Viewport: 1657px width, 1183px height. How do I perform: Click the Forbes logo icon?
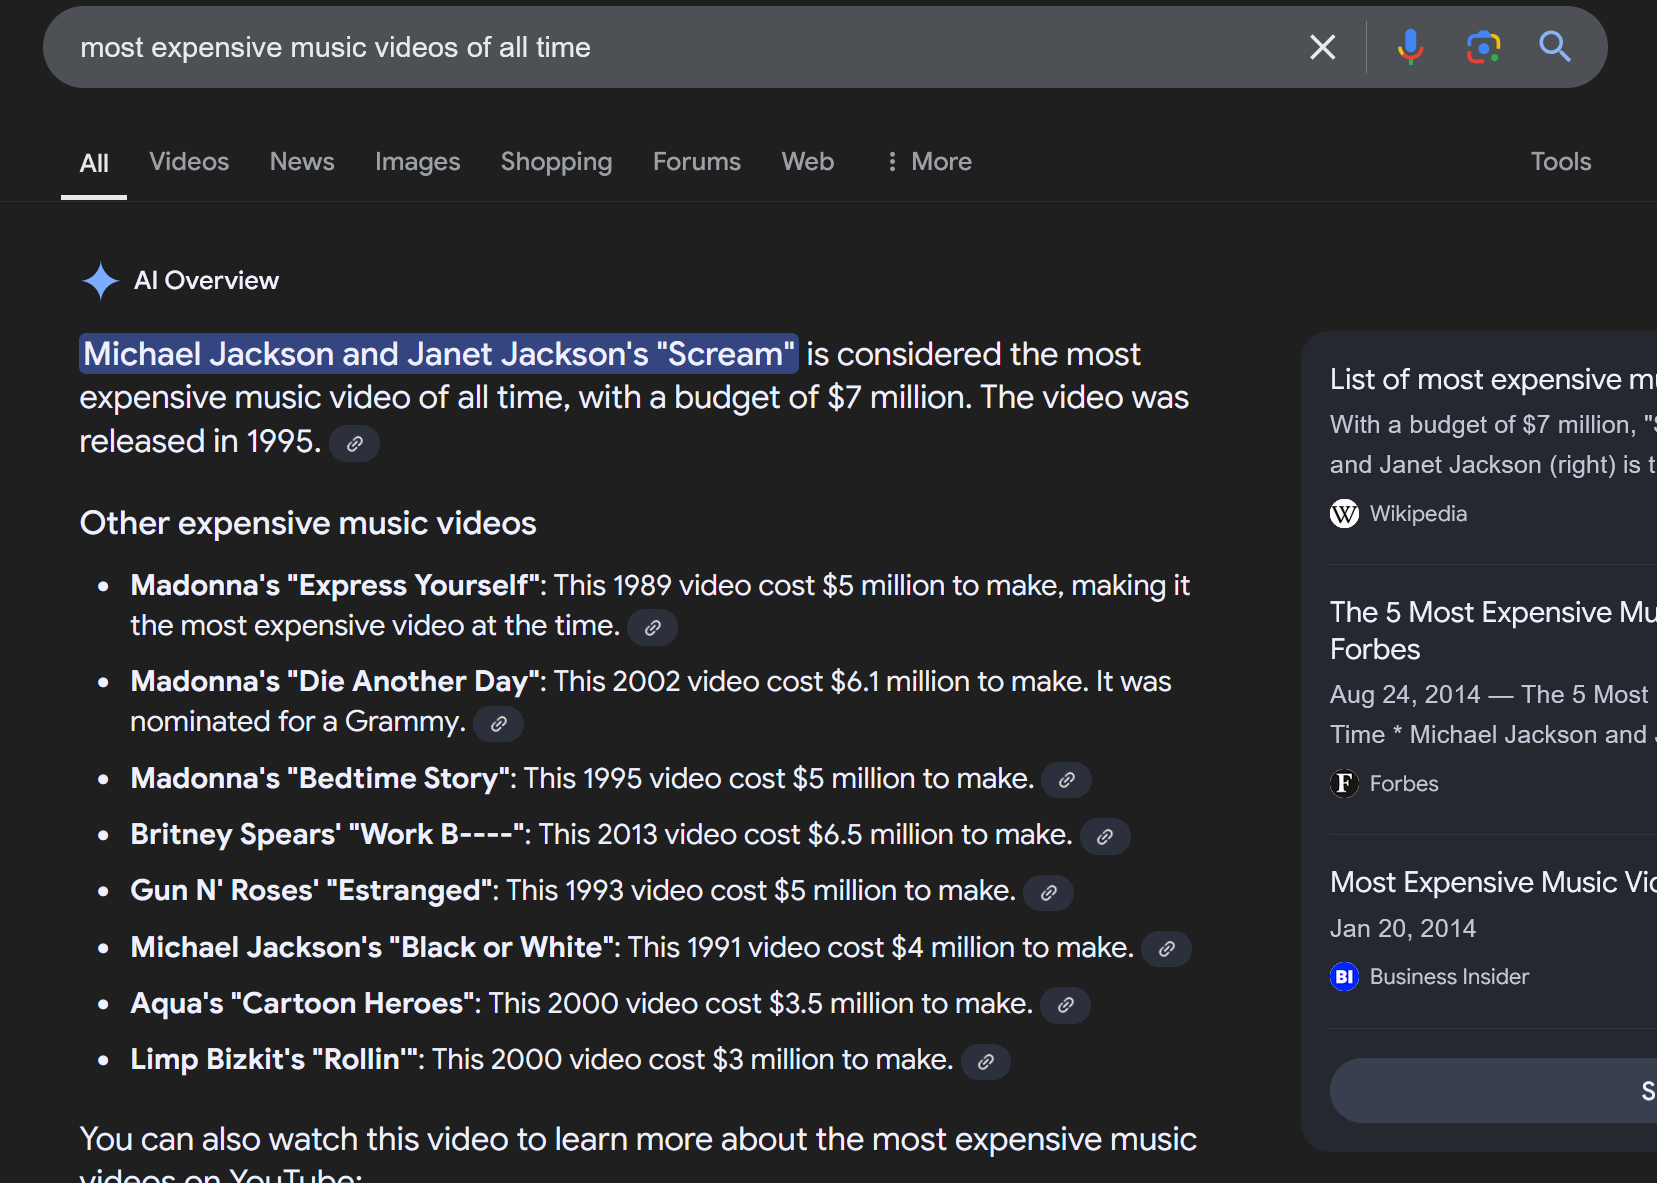coord(1344,783)
